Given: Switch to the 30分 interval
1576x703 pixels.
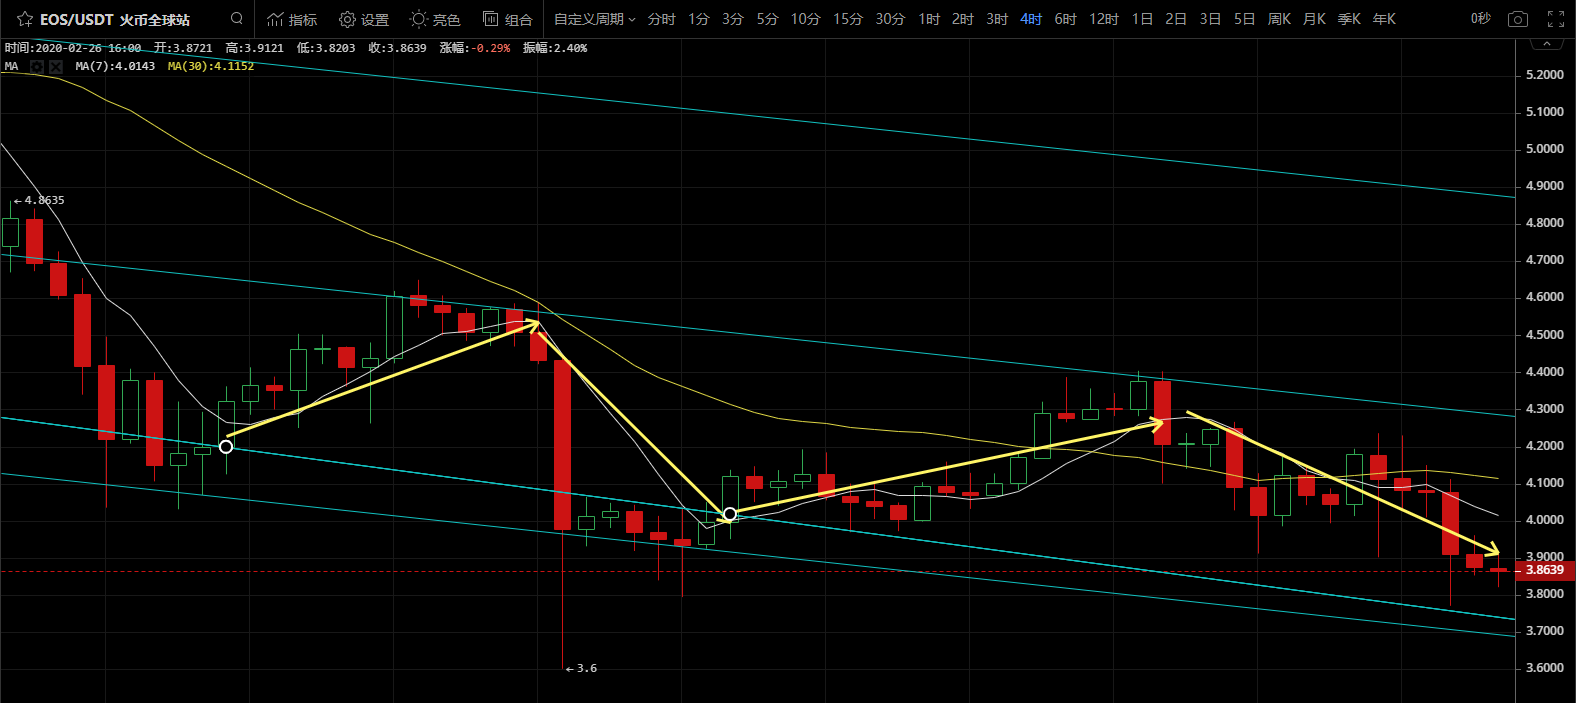Looking at the screenshot, I should click(890, 19).
